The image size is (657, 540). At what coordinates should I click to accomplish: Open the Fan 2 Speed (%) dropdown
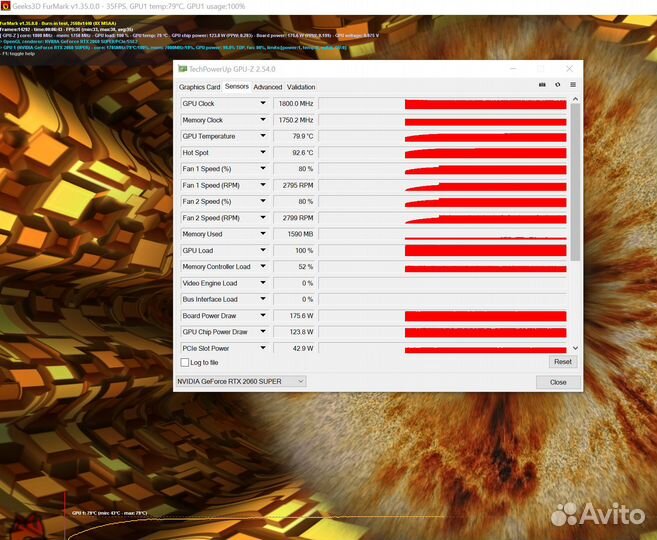coord(263,201)
